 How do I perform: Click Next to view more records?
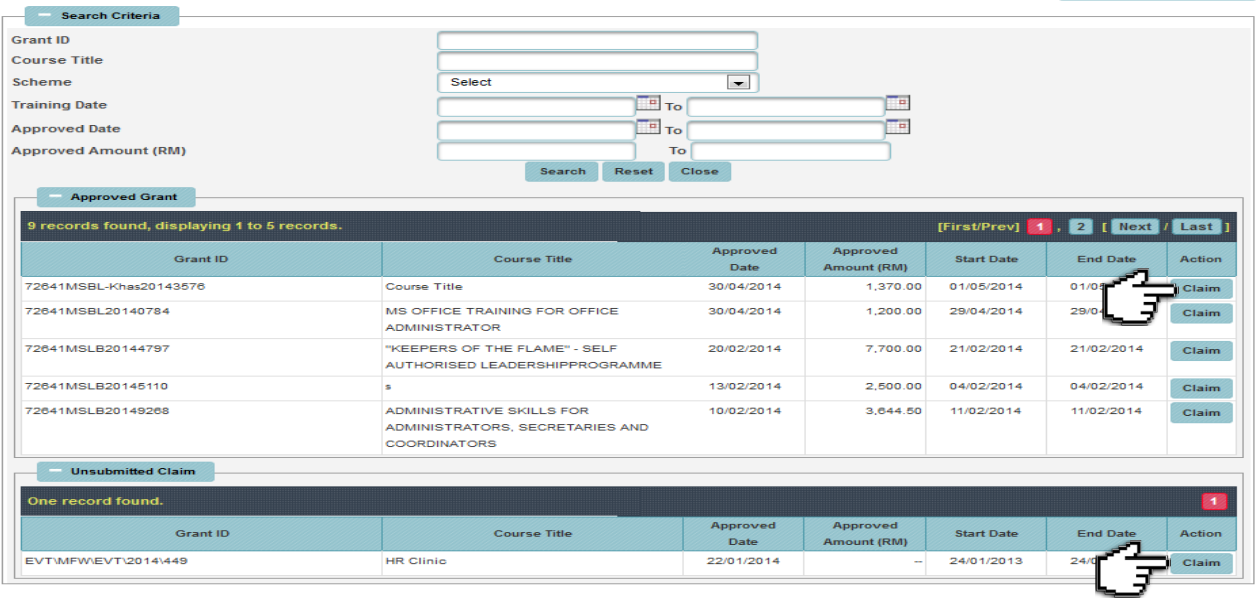[1136, 226]
